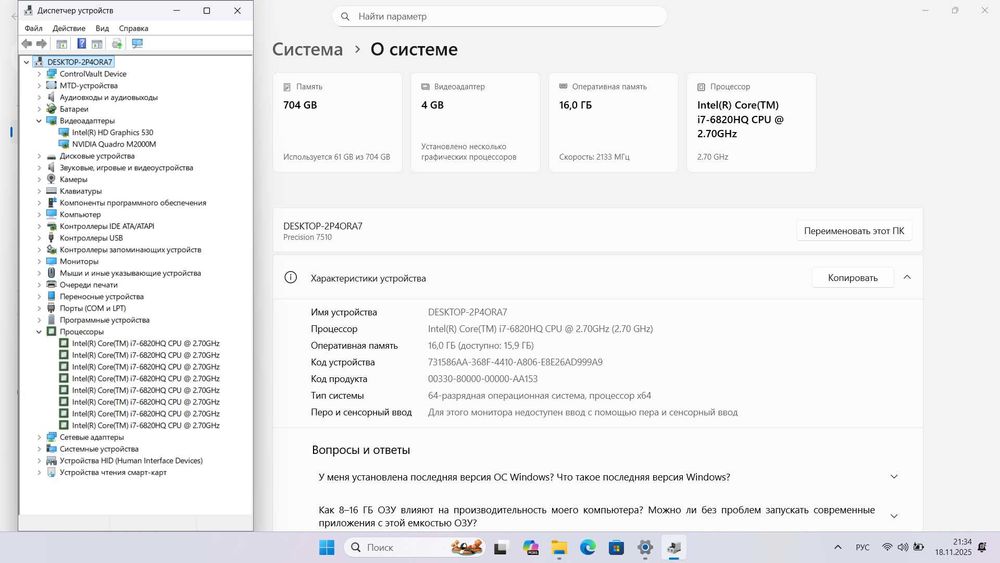Click product code 00330-80000-00000-AA153

[483, 379]
